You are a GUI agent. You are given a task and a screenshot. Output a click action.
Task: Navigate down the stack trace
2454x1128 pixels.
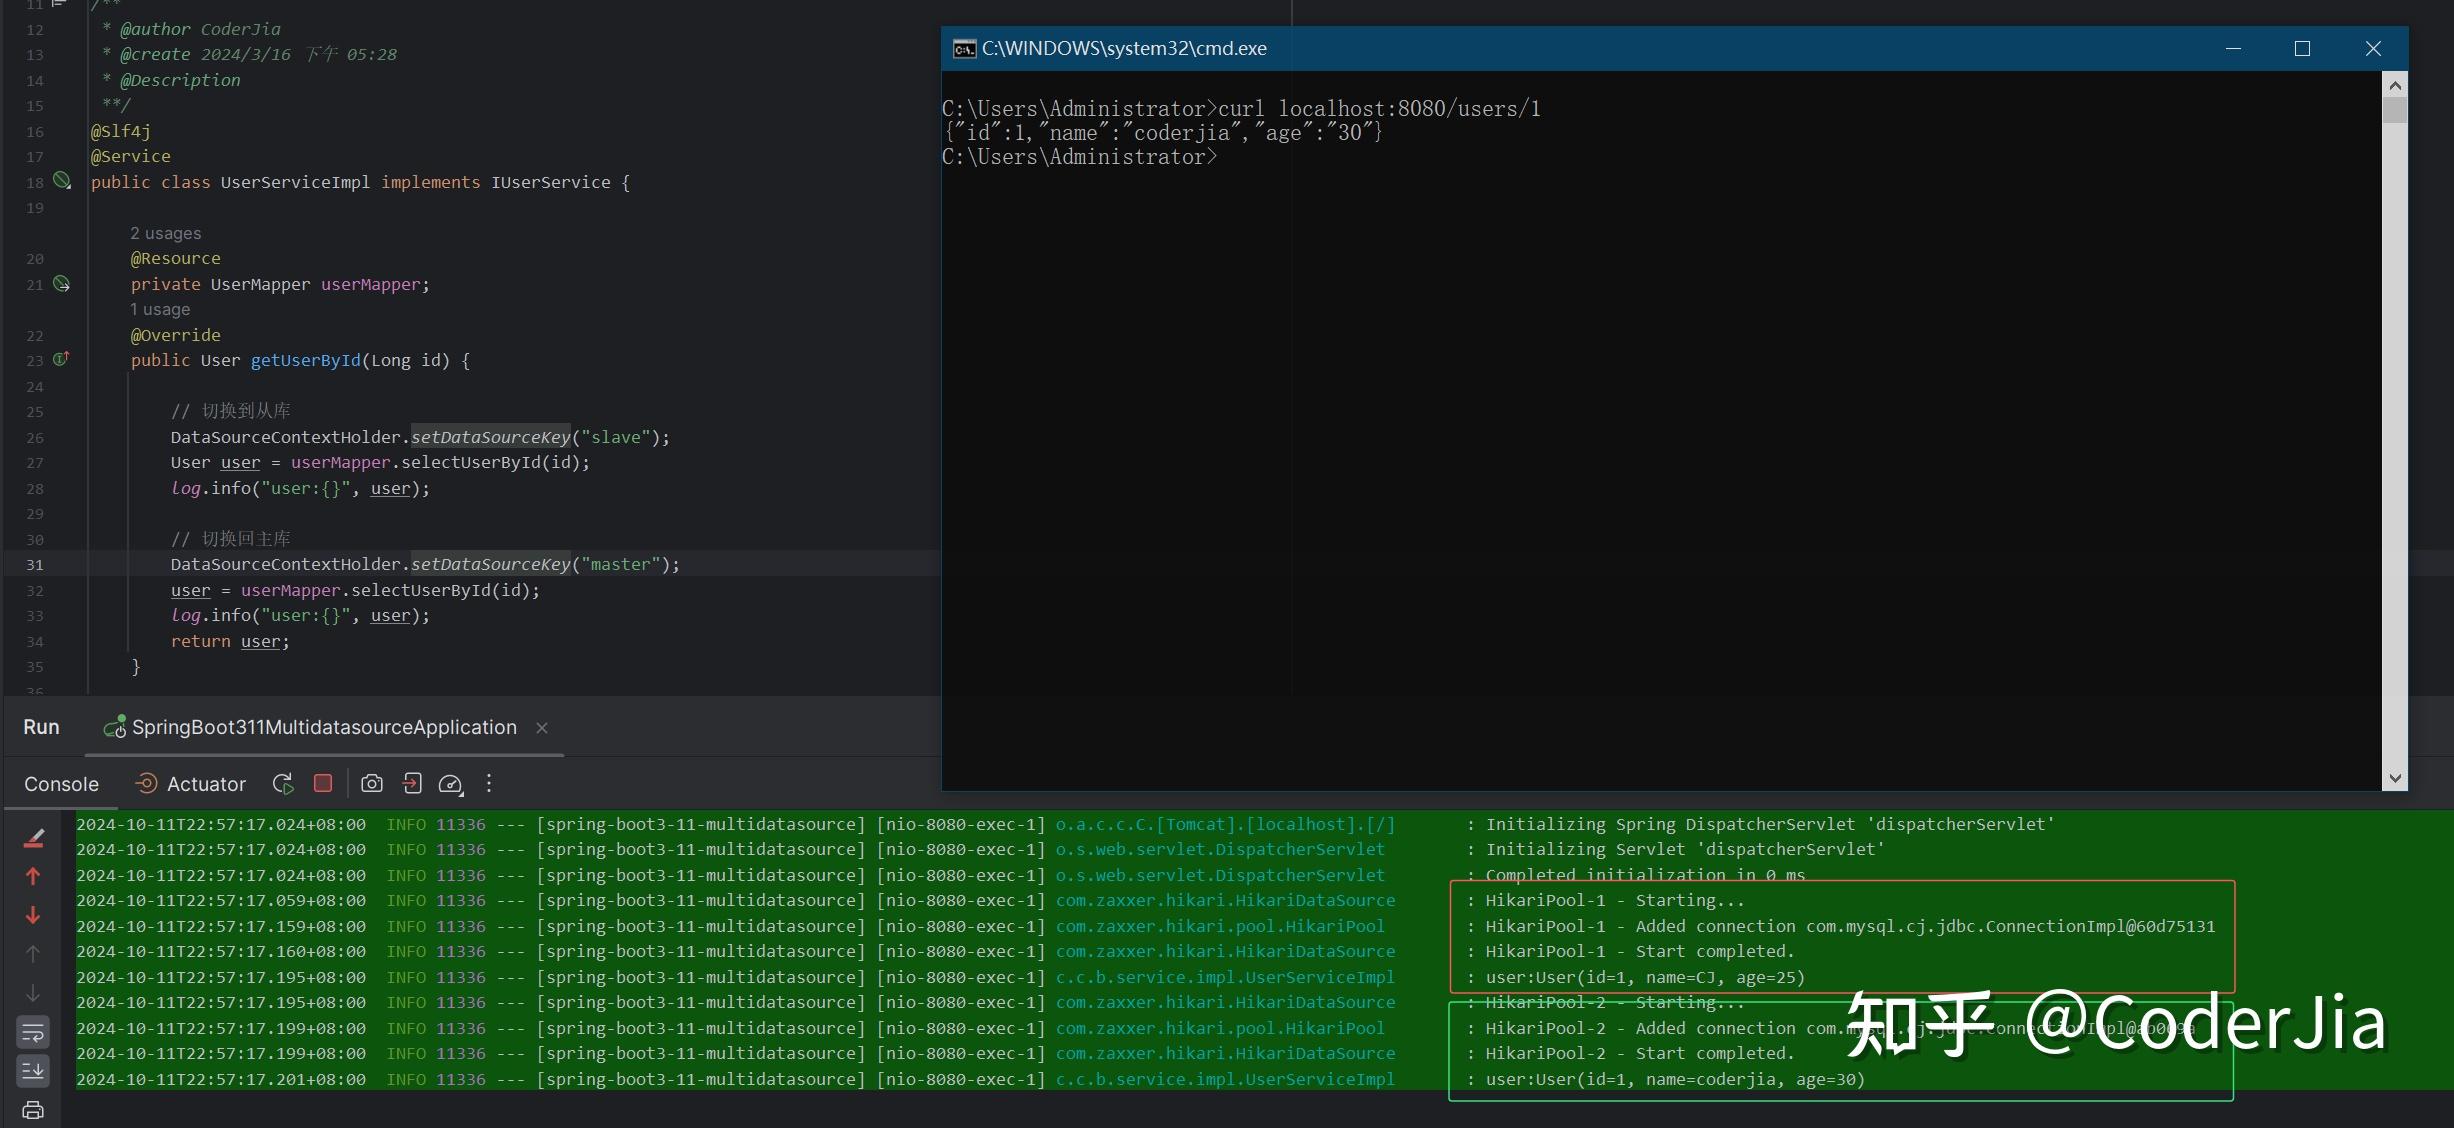pos(33,915)
